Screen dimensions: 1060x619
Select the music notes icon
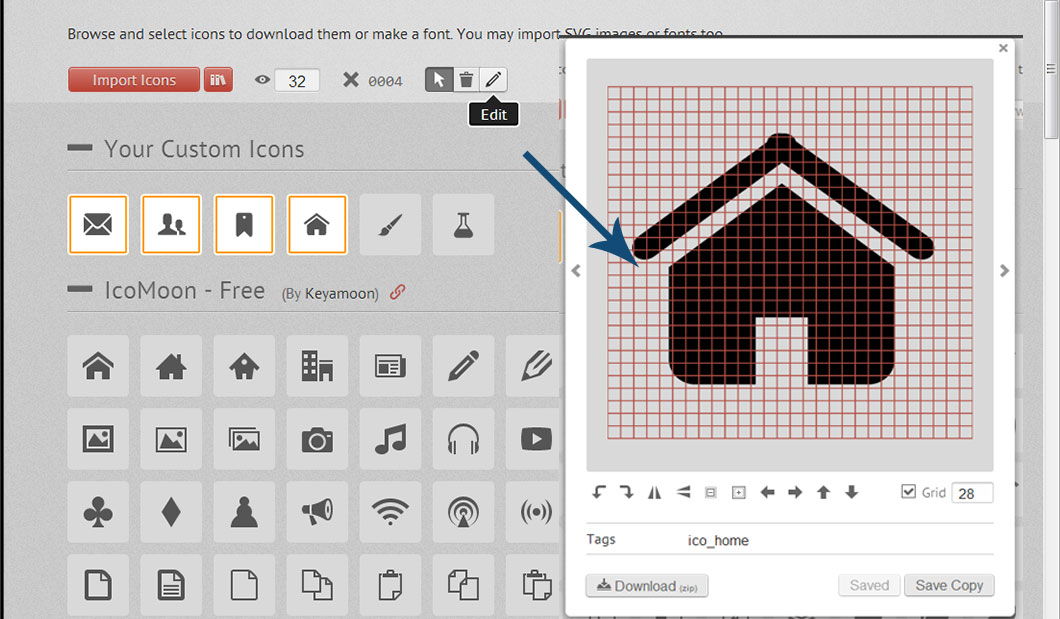tap(390, 439)
